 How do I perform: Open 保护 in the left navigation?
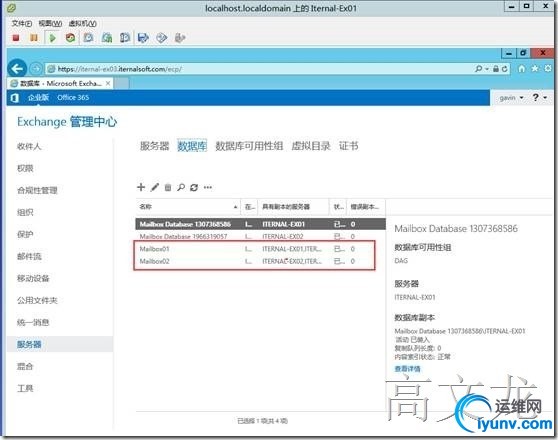pyautogui.click(x=25, y=235)
